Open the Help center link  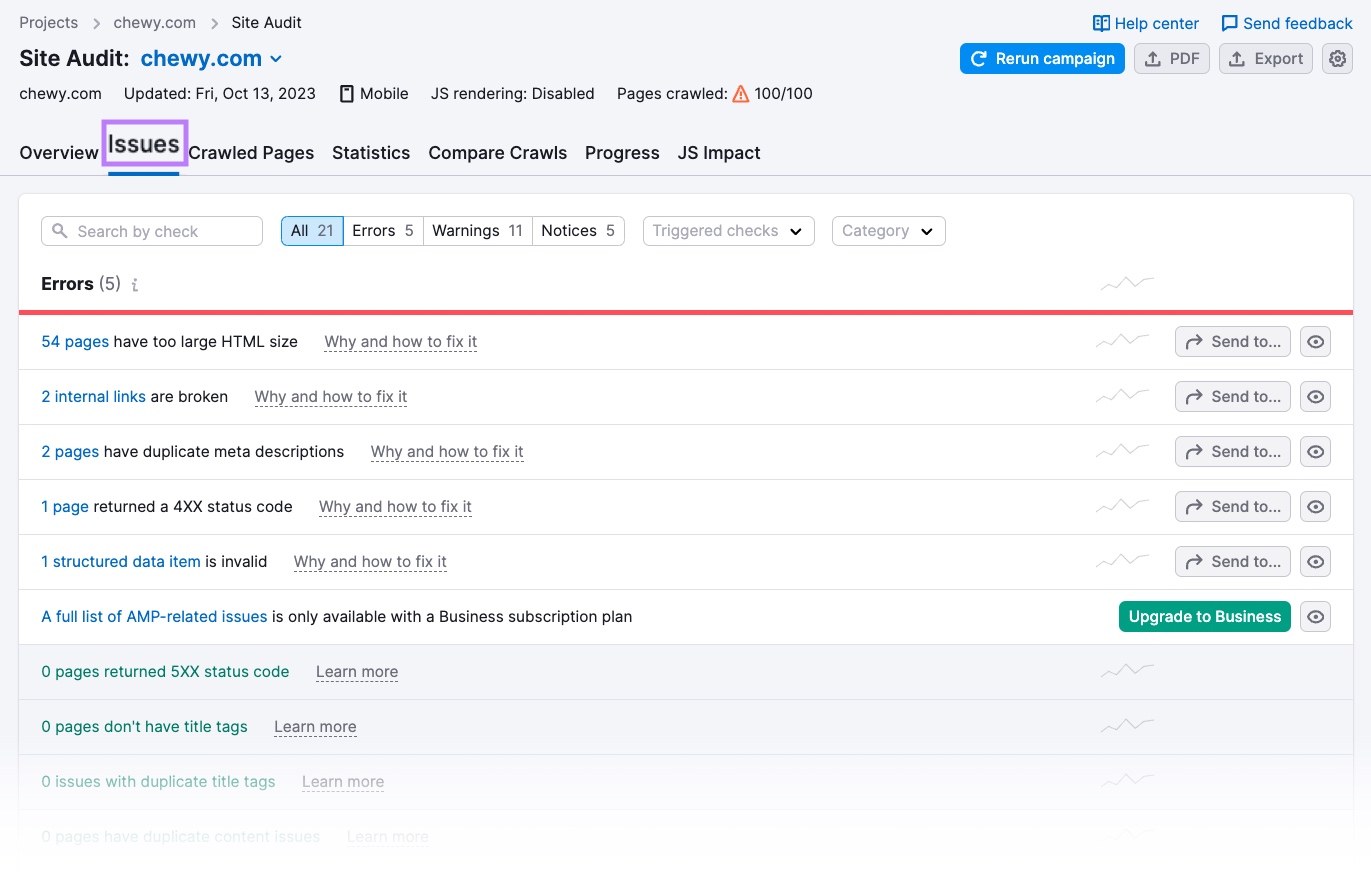pos(1146,23)
